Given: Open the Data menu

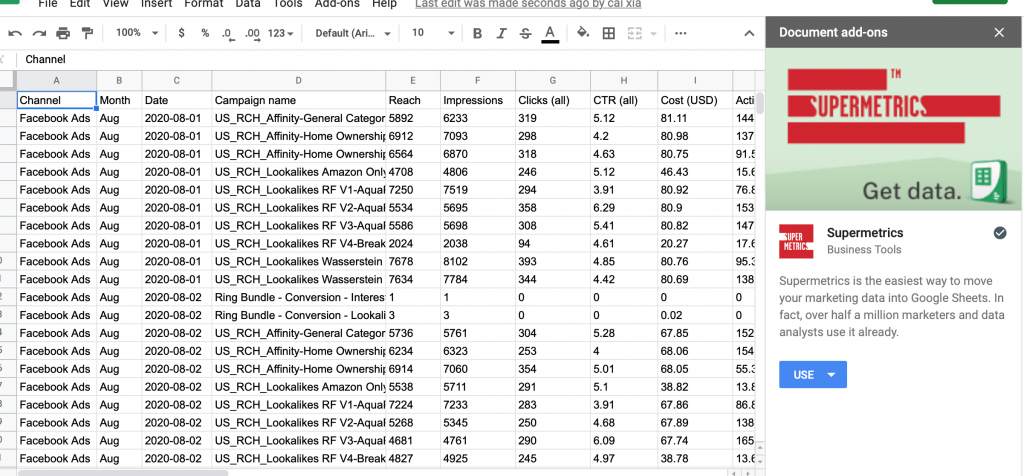Looking at the screenshot, I should coord(248,4).
